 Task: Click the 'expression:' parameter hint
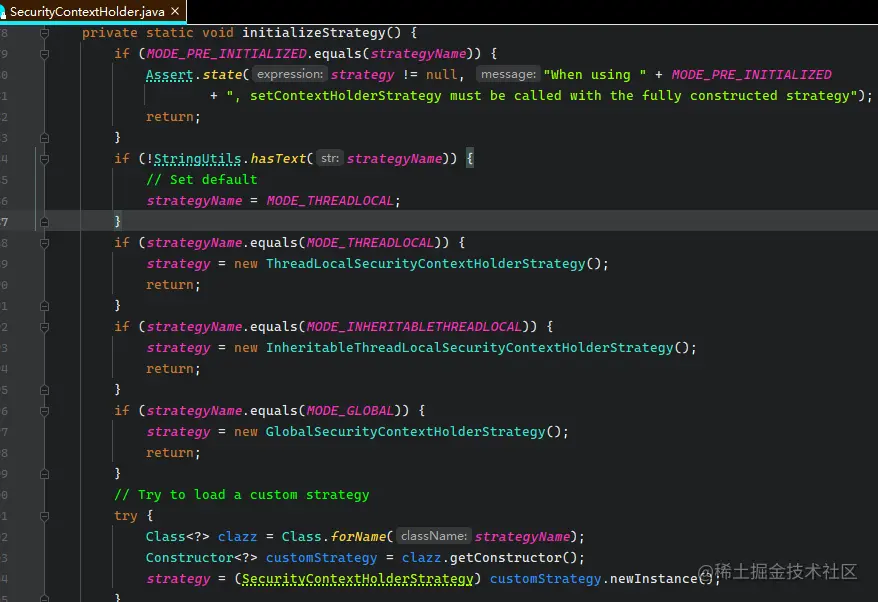(289, 74)
